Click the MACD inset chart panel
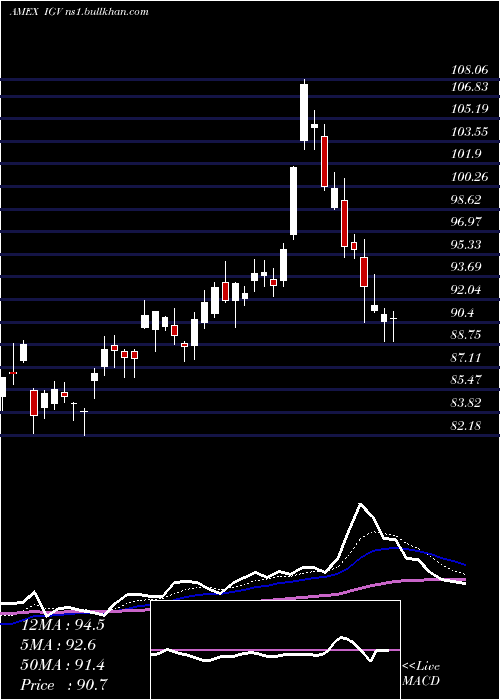500x700 pixels. (x=275, y=650)
